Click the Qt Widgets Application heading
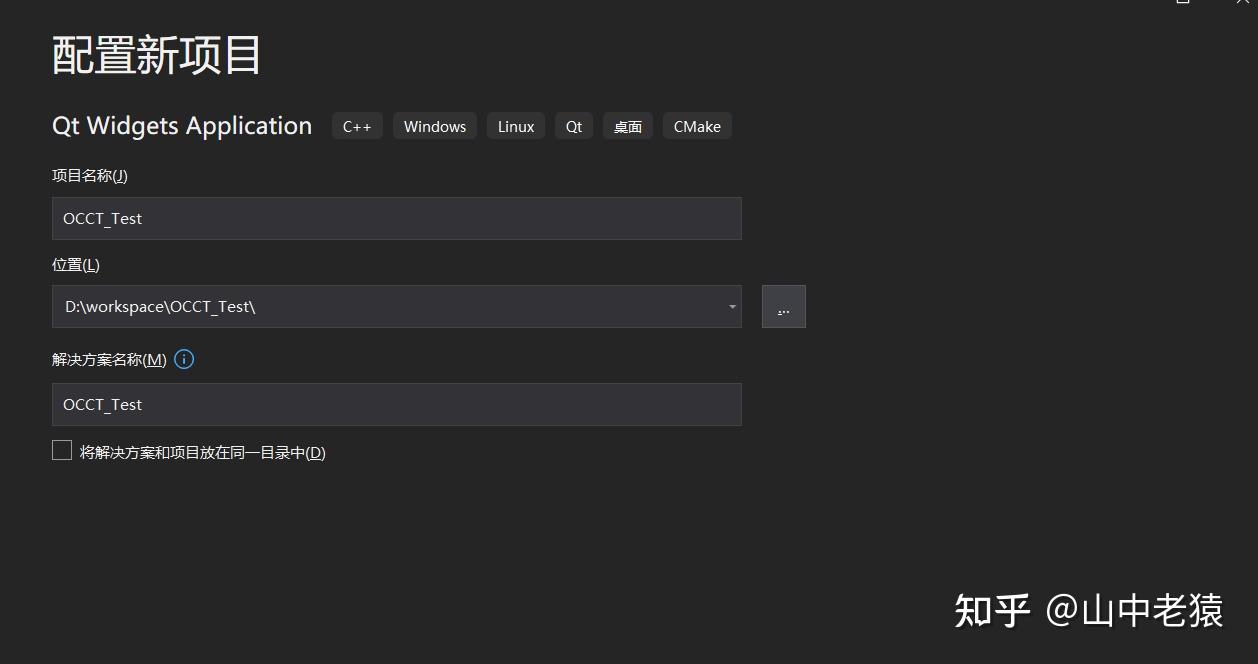The width and height of the screenshot is (1258, 664). click(182, 125)
